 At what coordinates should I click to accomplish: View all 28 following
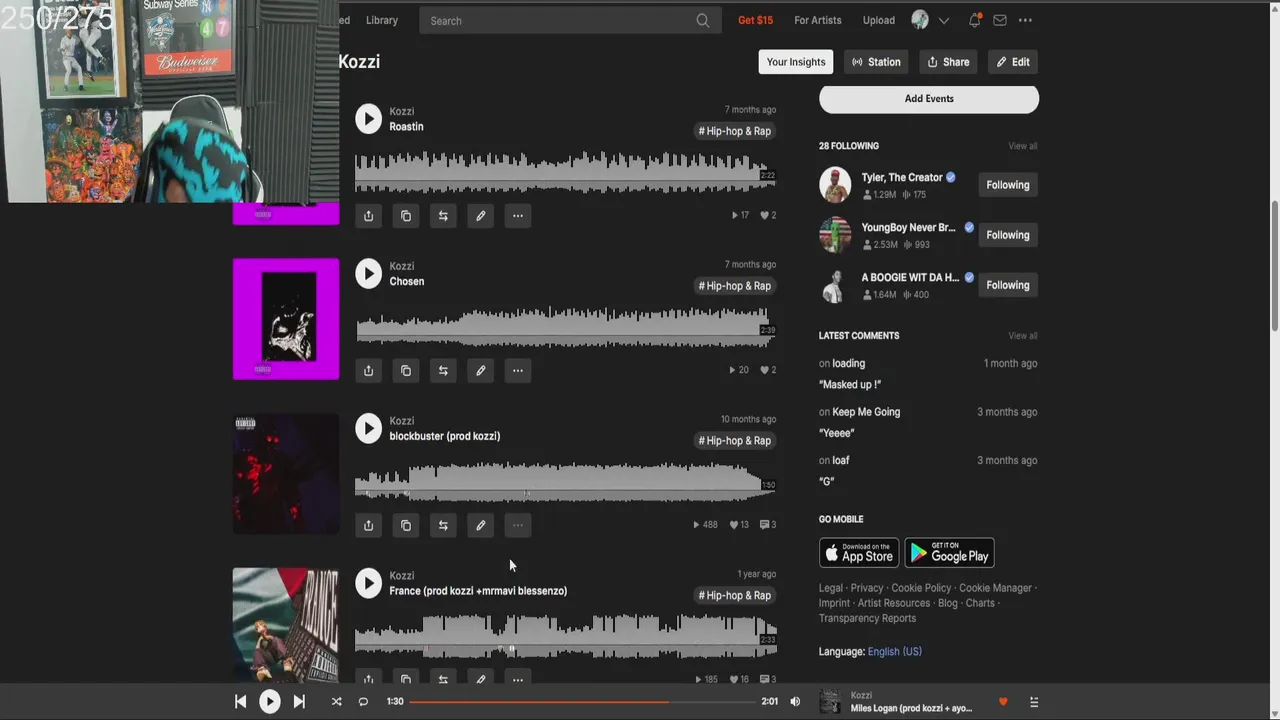pyautogui.click(x=1022, y=146)
